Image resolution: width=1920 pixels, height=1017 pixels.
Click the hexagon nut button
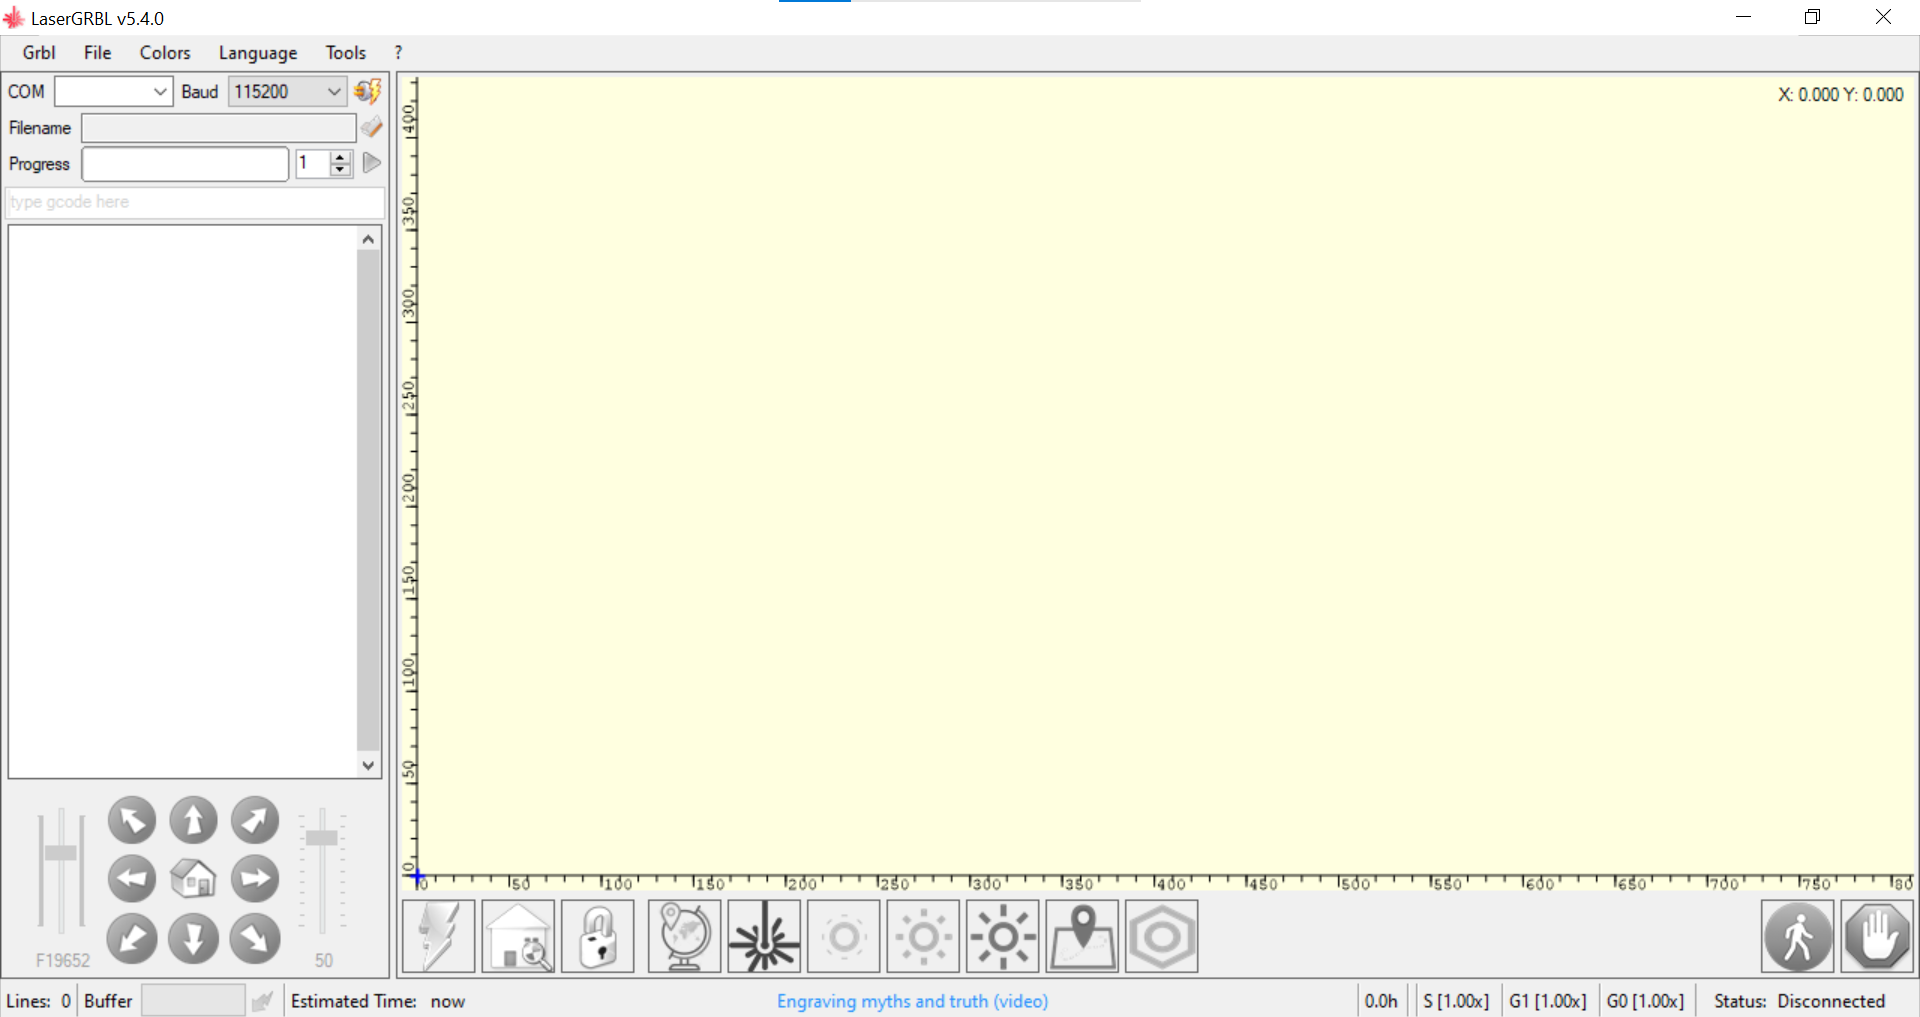point(1162,936)
